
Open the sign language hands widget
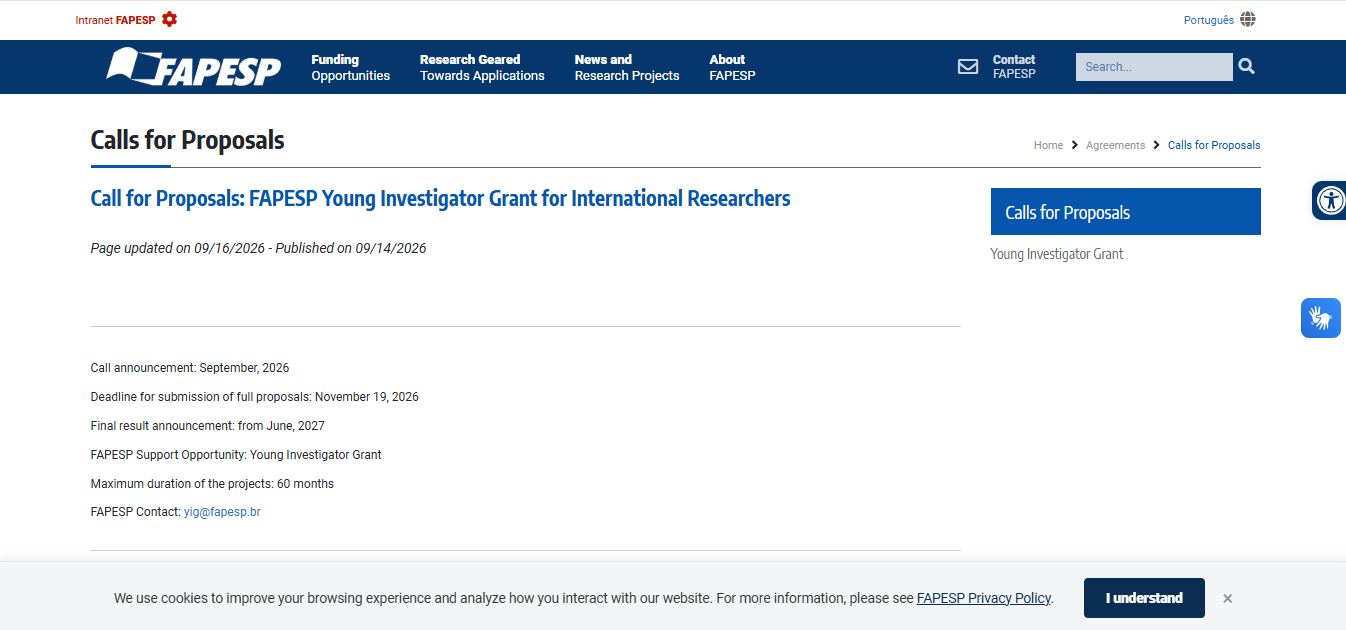tap(1321, 318)
